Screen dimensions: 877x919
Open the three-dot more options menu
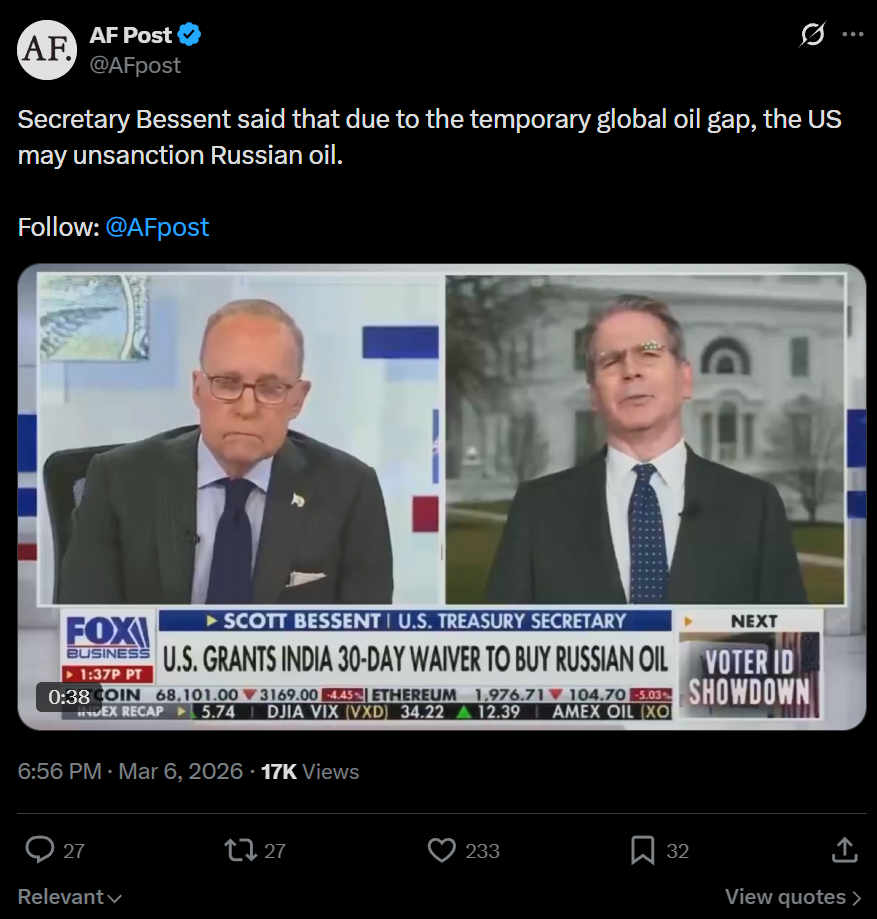click(x=853, y=35)
